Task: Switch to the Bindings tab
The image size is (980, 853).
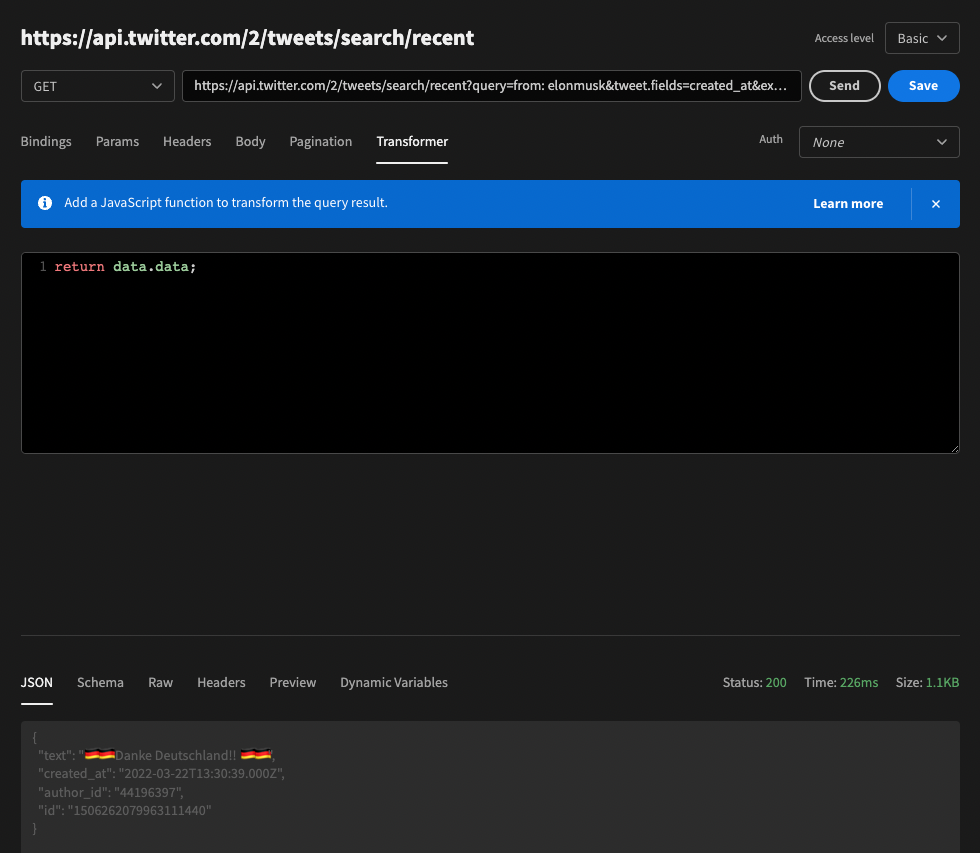Action: tap(46, 141)
